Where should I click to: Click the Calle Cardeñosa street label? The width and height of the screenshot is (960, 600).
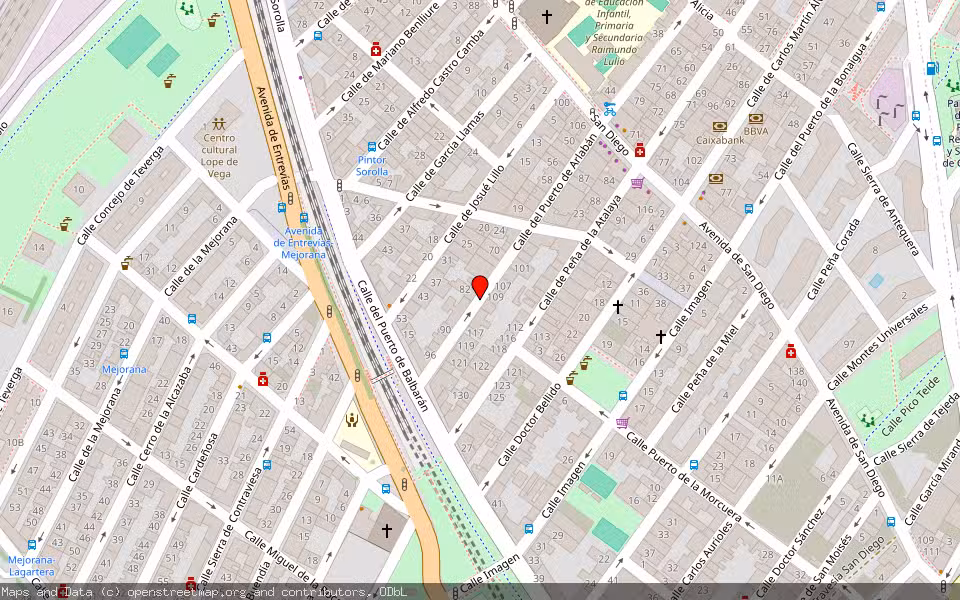coord(197,471)
